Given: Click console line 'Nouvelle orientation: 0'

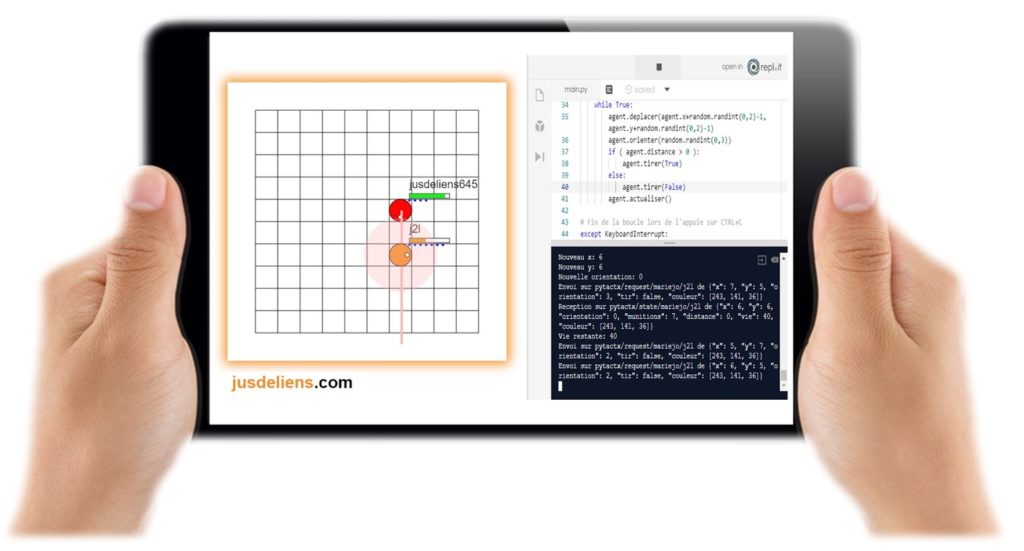Looking at the screenshot, I should pos(600,277).
